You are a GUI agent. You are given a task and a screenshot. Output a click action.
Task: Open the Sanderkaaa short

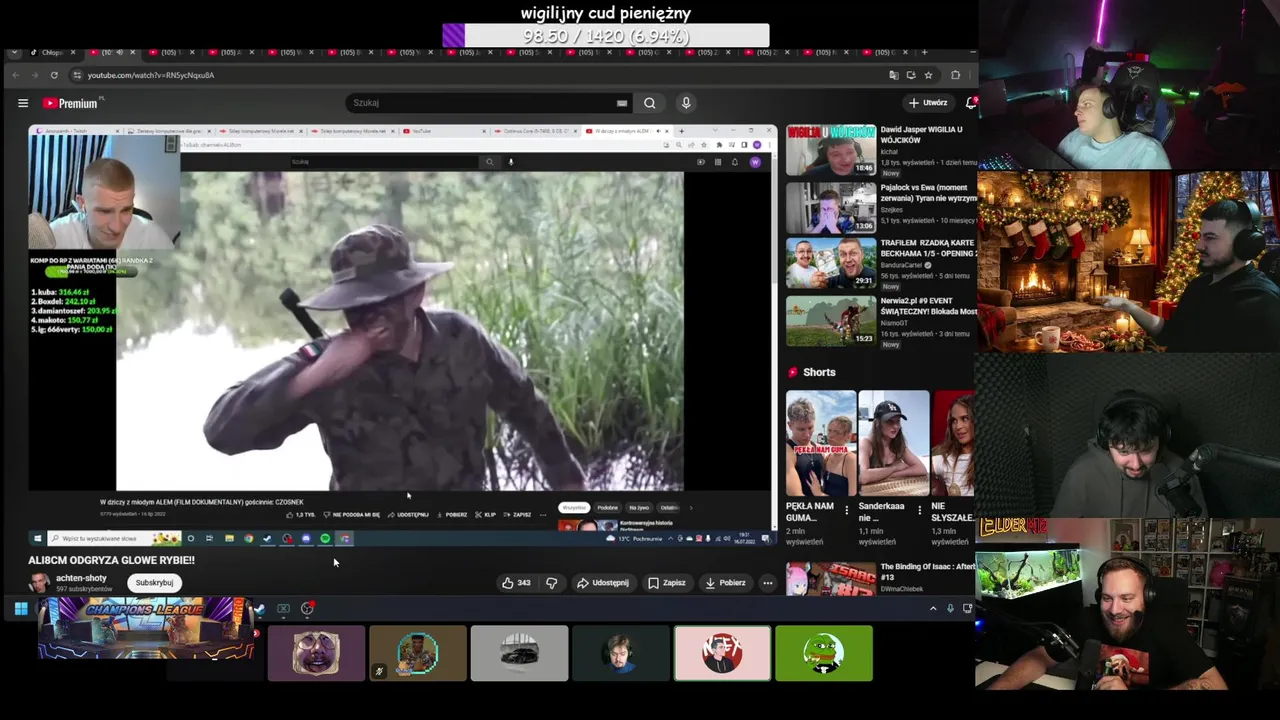[894, 443]
